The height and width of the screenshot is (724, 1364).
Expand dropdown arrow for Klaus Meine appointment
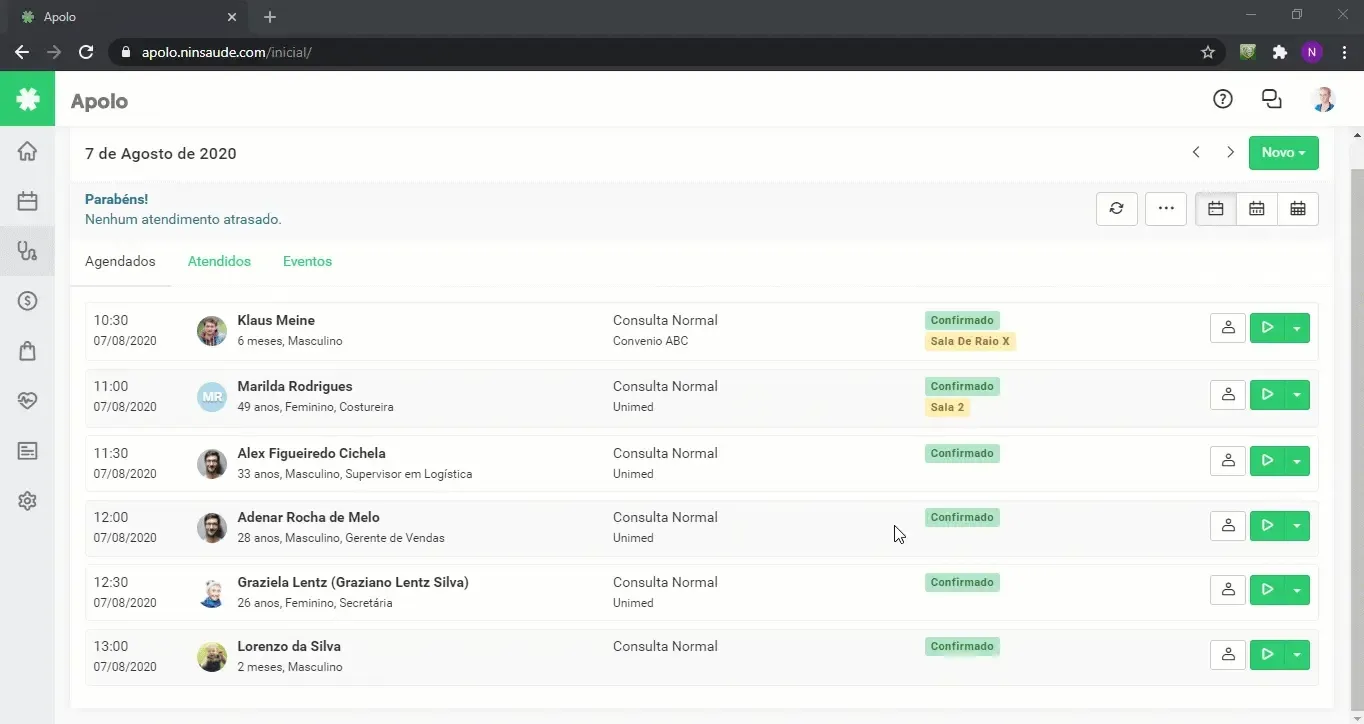(x=1297, y=328)
